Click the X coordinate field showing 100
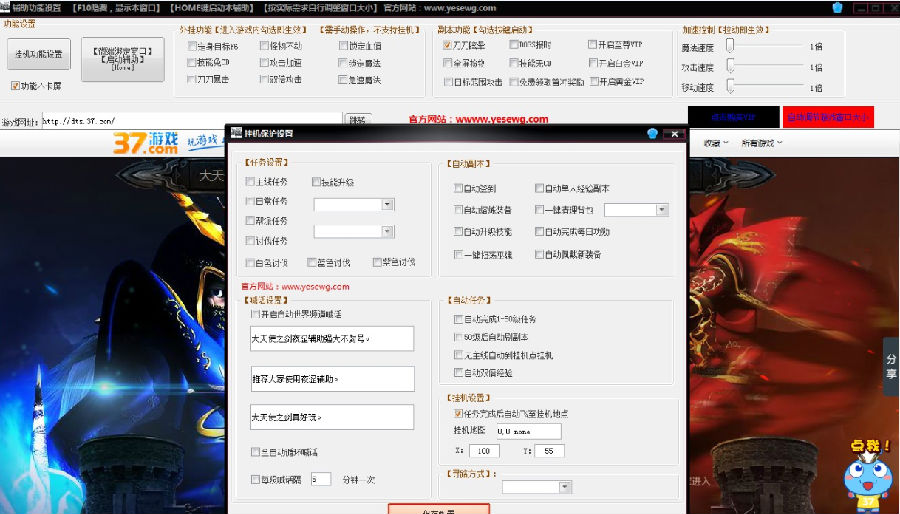The image size is (900, 514). pyautogui.click(x=484, y=451)
